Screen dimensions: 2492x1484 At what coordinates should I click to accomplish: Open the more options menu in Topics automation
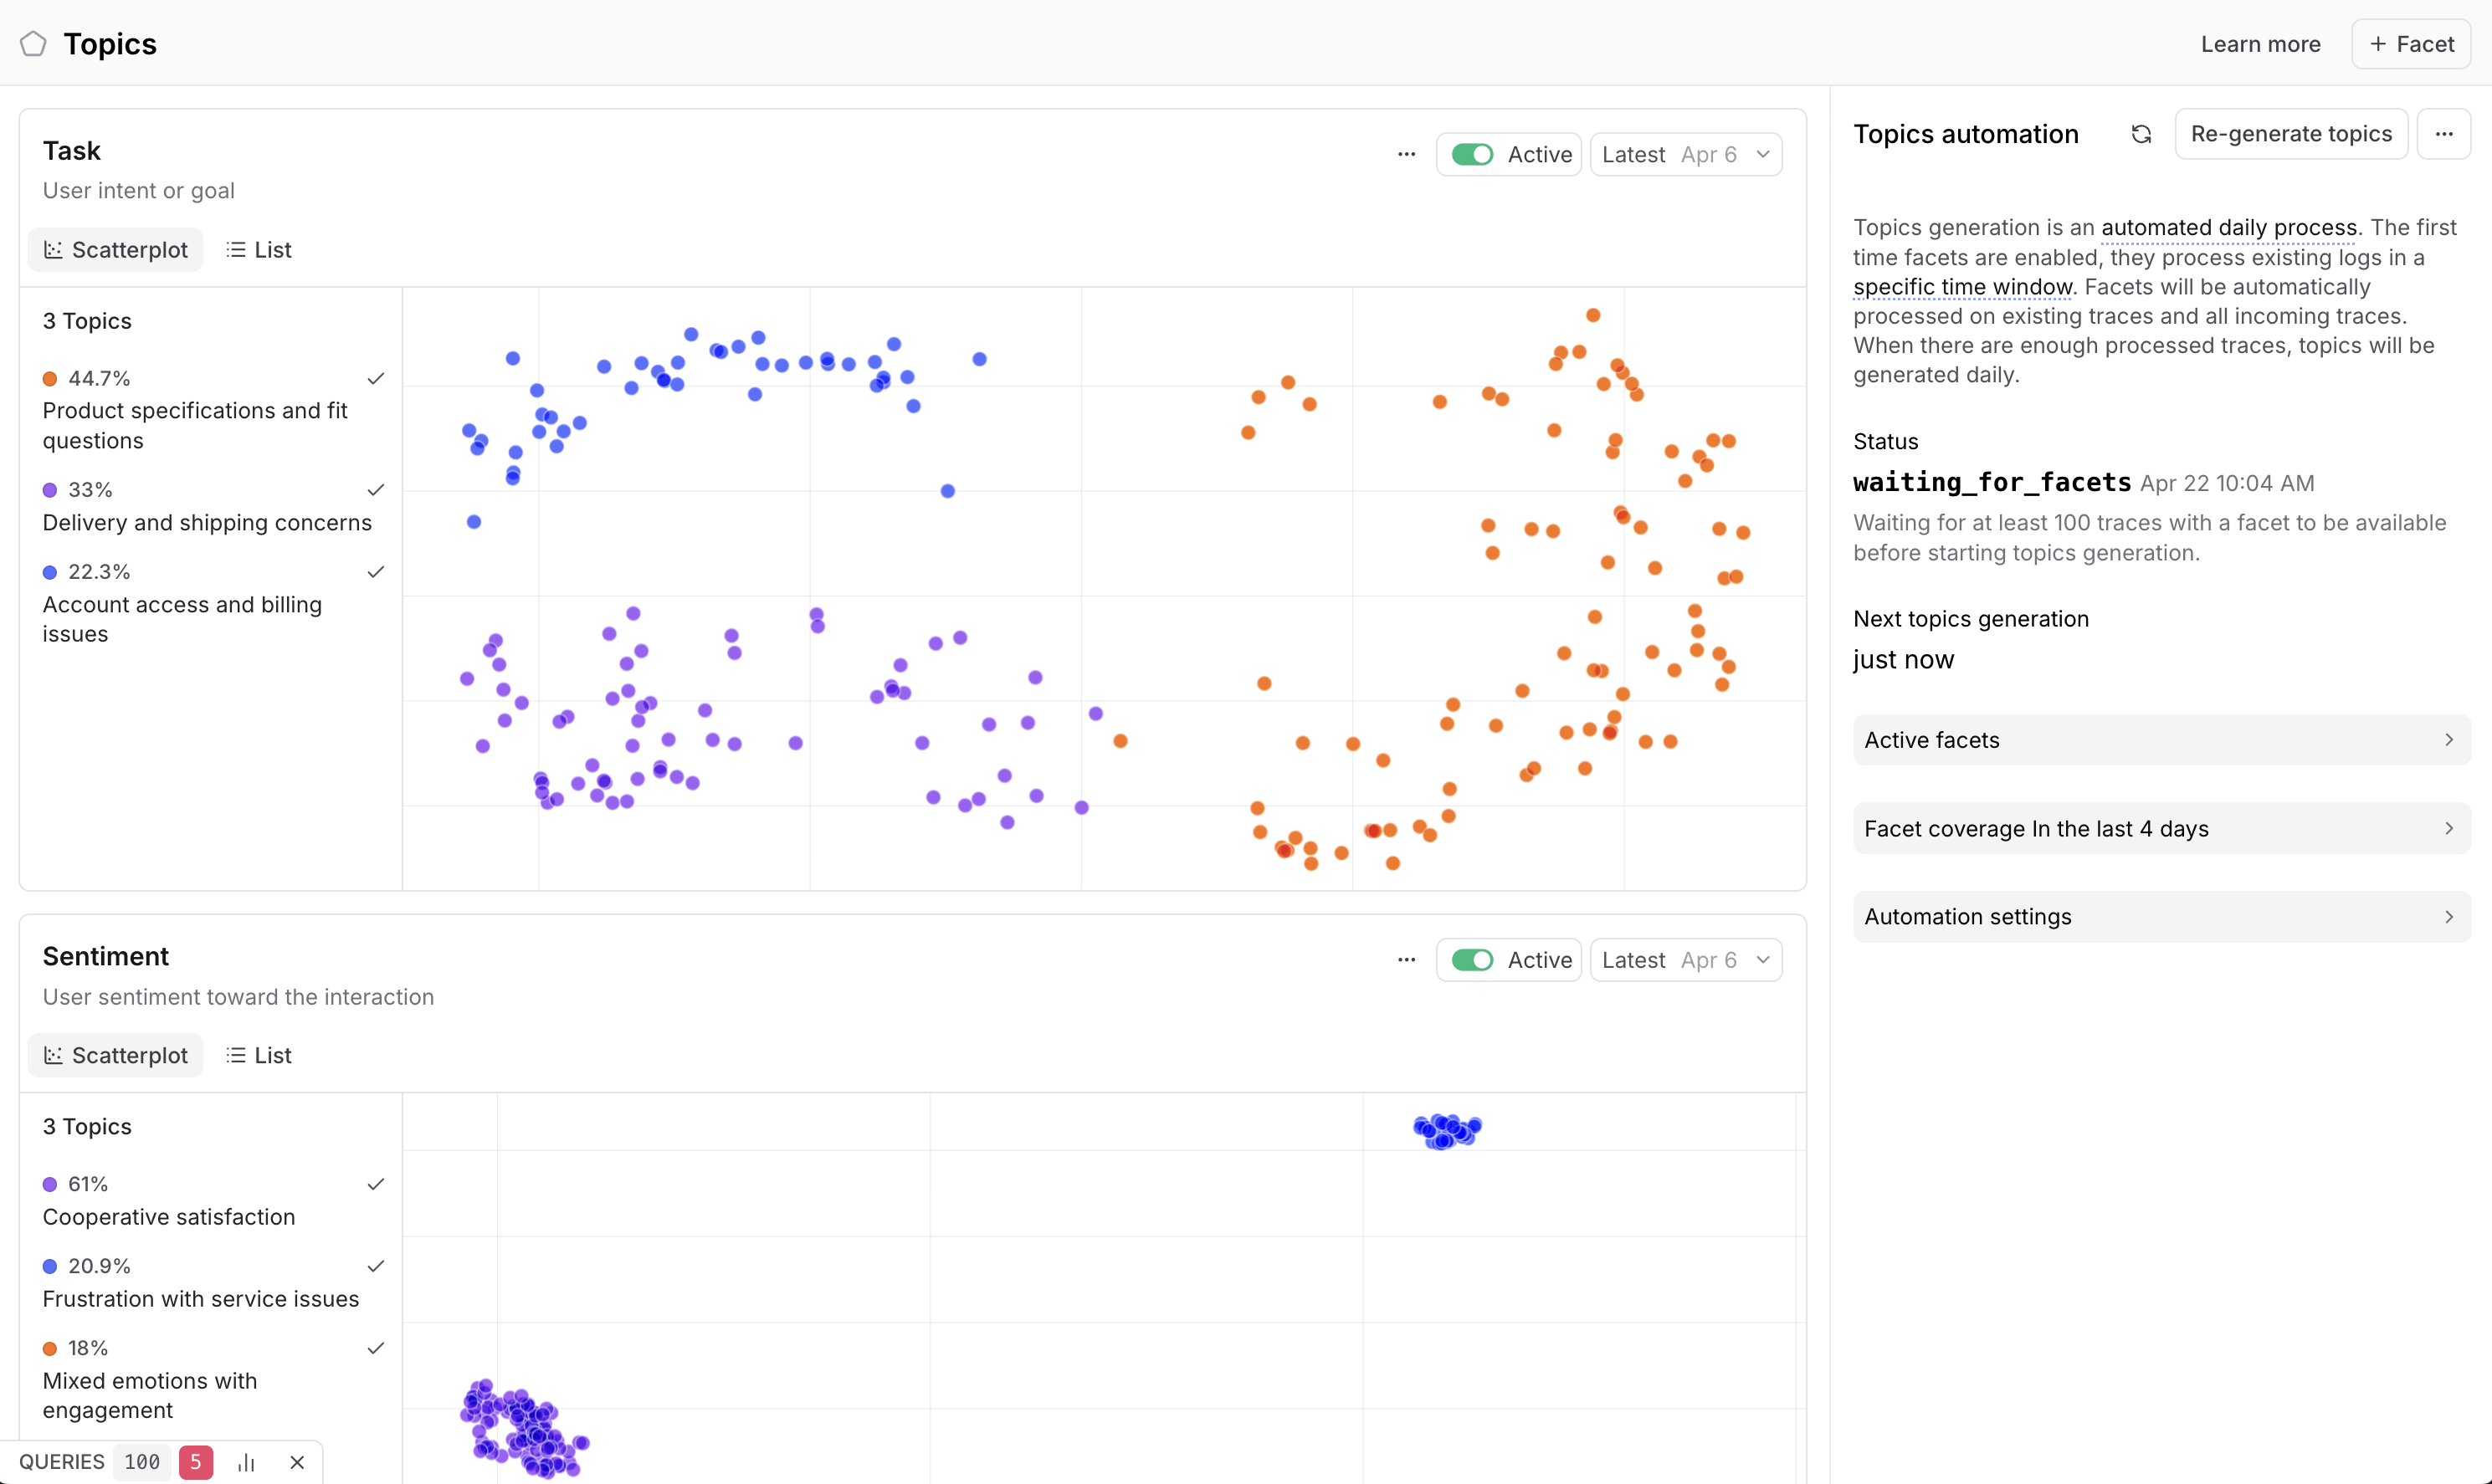click(2443, 134)
